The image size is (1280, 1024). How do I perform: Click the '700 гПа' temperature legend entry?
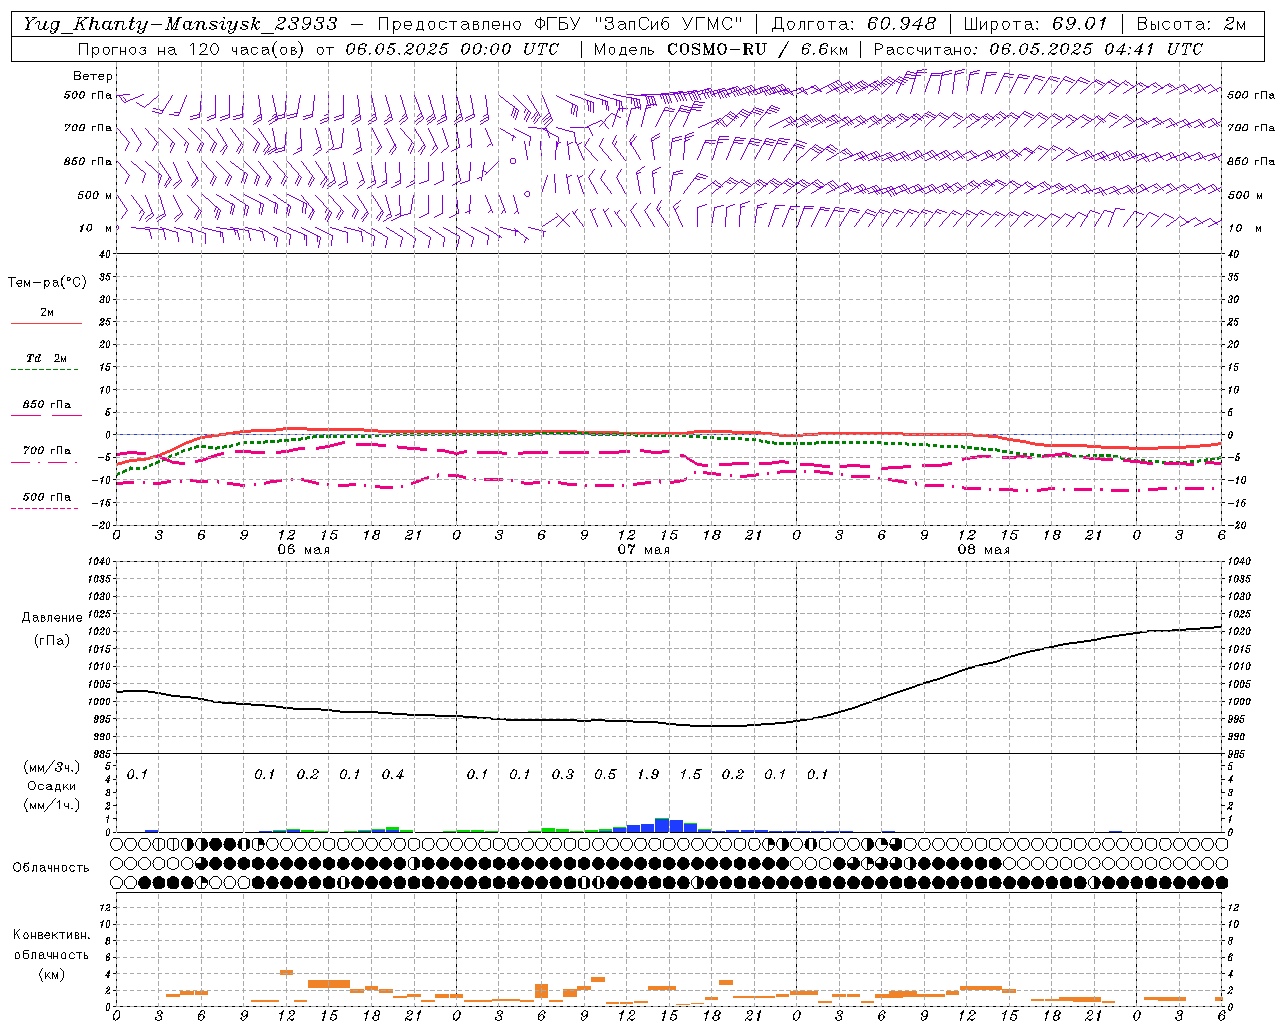[x=47, y=451]
